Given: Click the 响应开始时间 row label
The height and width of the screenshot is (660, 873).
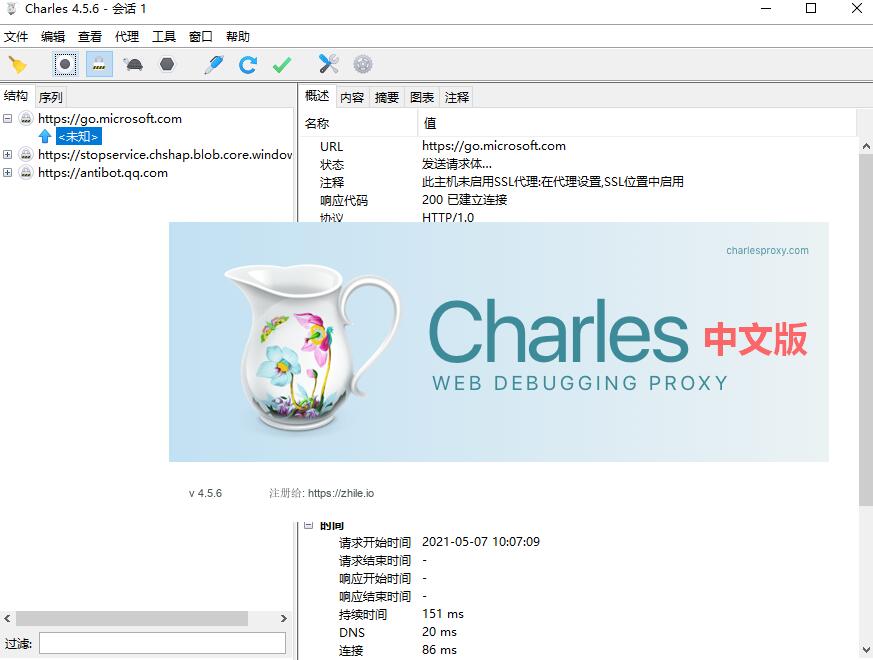Looking at the screenshot, I should (375, 579).
